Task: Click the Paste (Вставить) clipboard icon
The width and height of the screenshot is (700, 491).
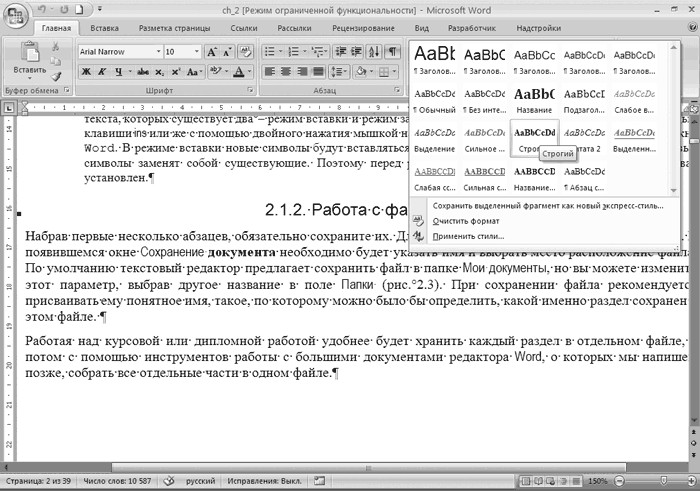Action: click(x=29, y=57)
